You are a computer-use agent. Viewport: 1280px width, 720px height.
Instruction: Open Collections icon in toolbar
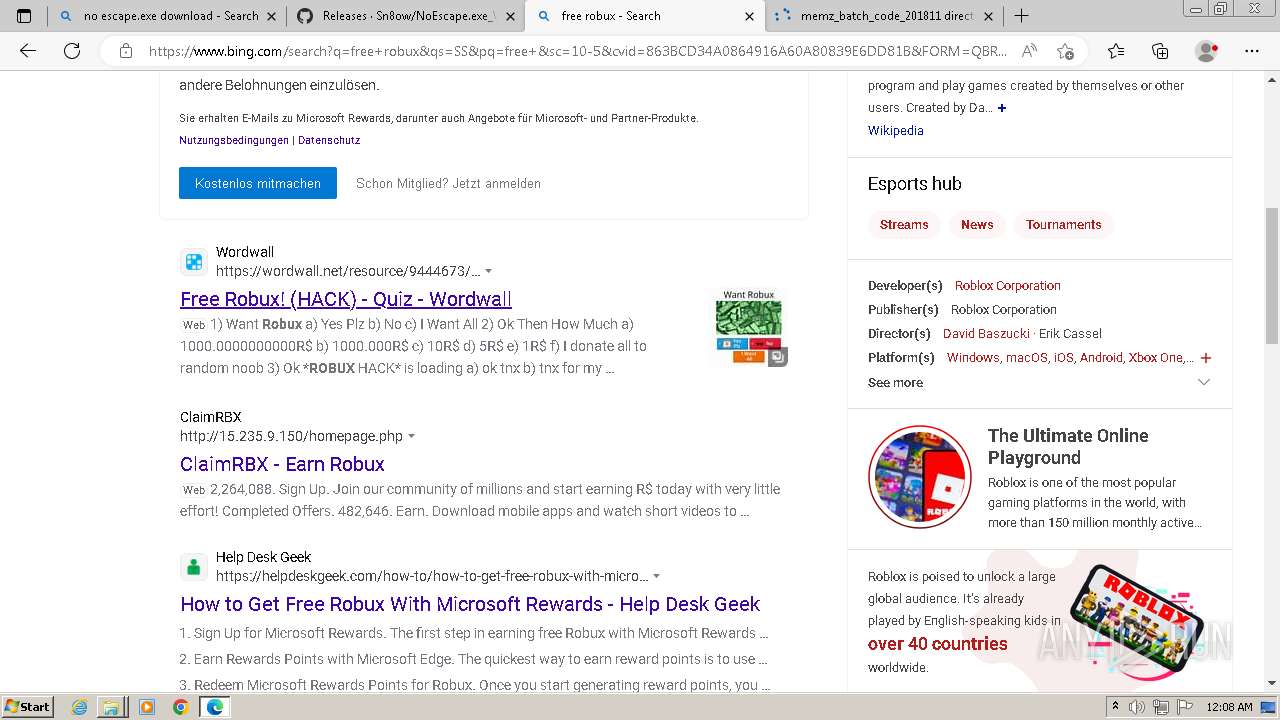coord(1160,51)
